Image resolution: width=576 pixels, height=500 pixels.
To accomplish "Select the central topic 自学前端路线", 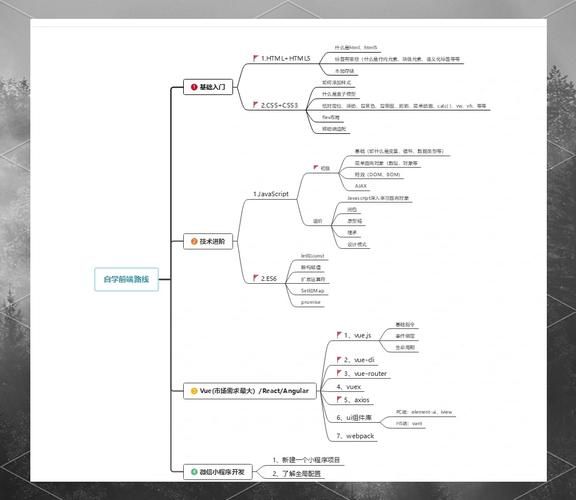I will tap(126, 279).
